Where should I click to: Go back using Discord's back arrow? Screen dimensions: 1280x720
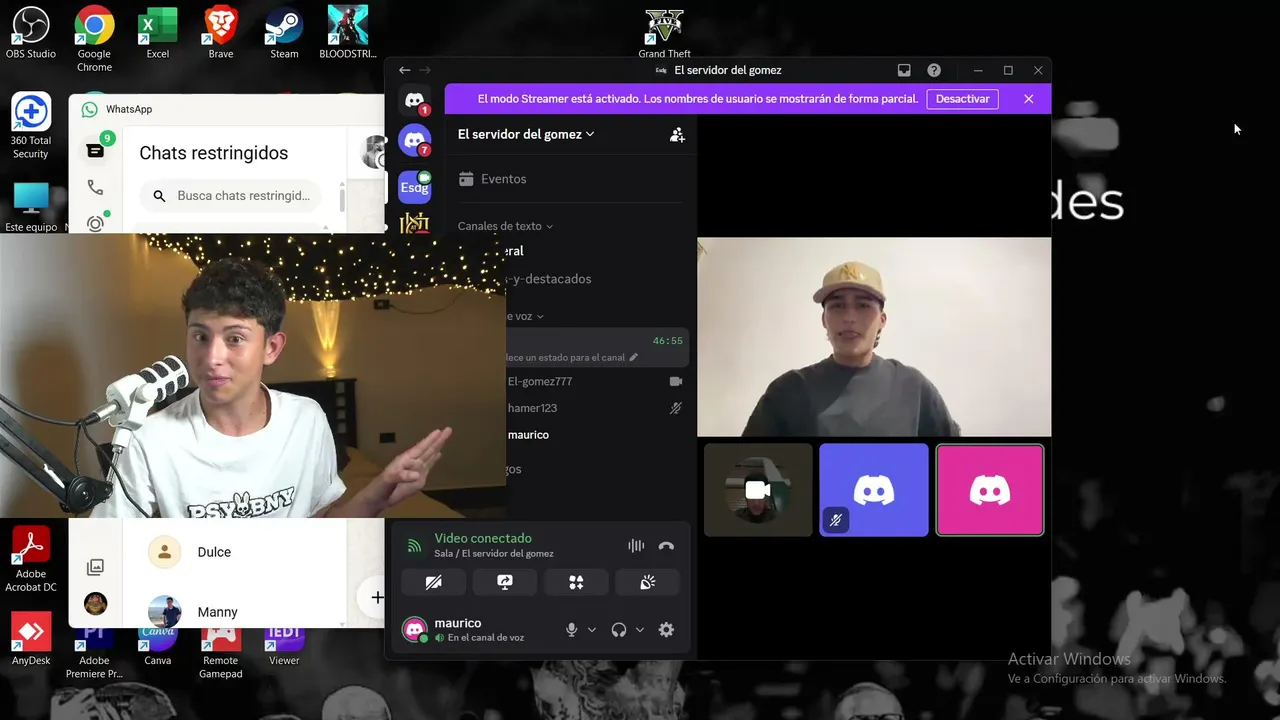coord(404,70)
